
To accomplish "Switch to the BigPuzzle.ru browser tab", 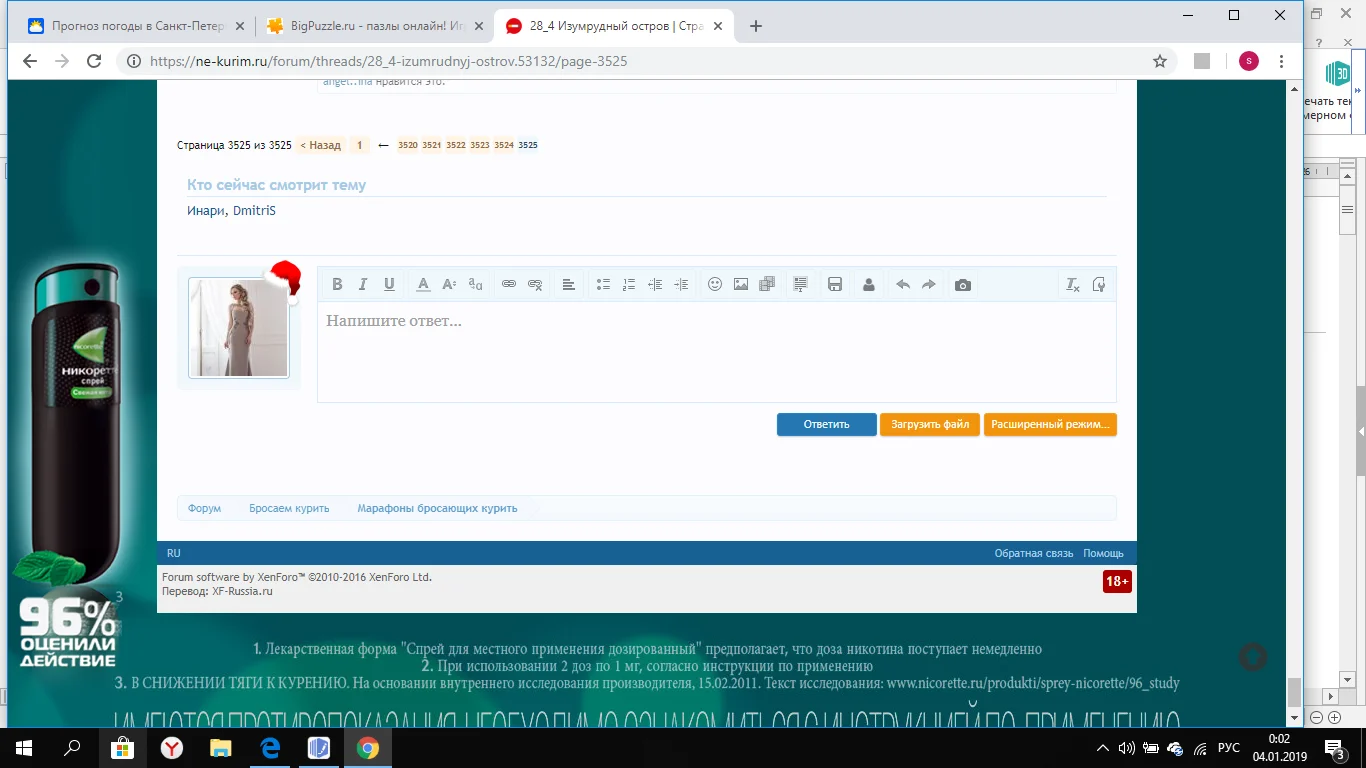I will click(x=375, y=26).
